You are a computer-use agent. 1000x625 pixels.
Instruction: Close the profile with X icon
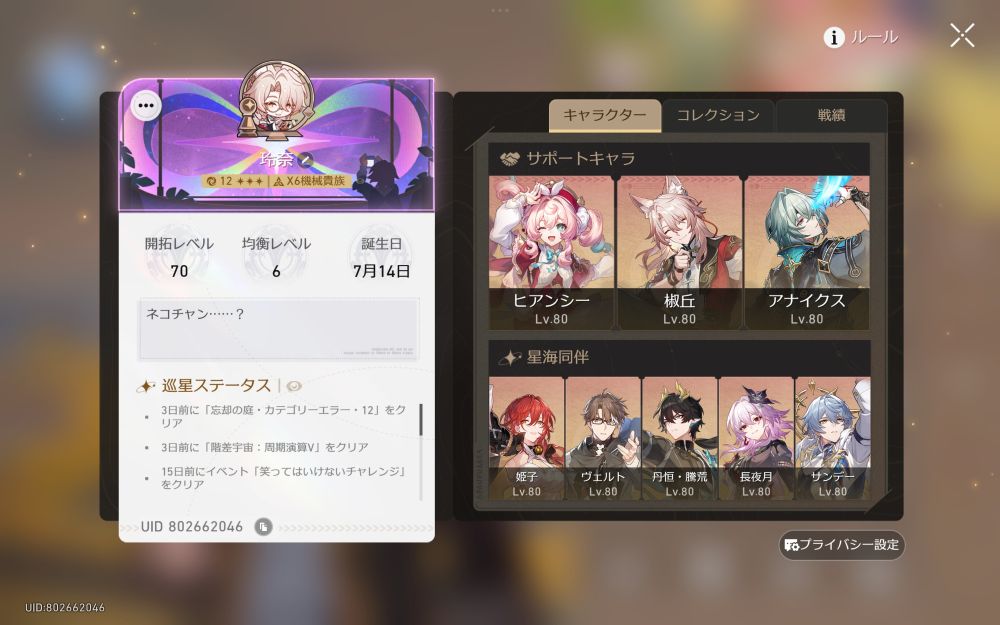pyautogui.click(x=962, y=36)
